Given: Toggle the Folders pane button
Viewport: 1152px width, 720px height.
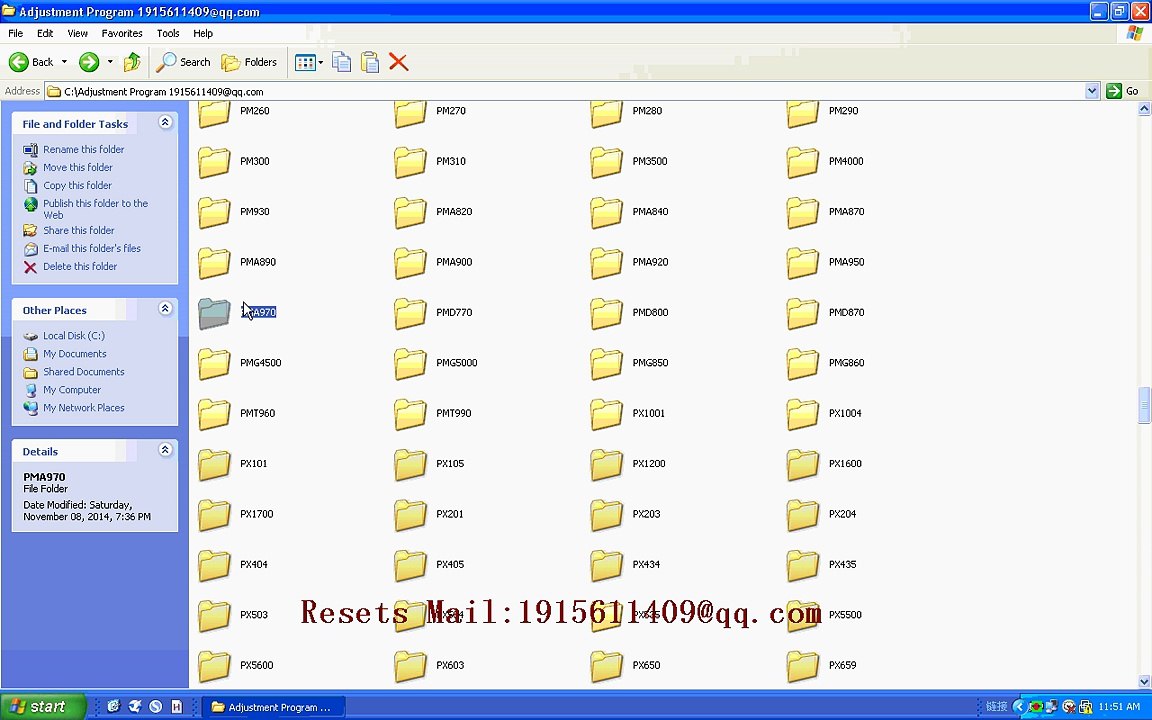Looking at the screenshot, I should [x=250, y=62].
